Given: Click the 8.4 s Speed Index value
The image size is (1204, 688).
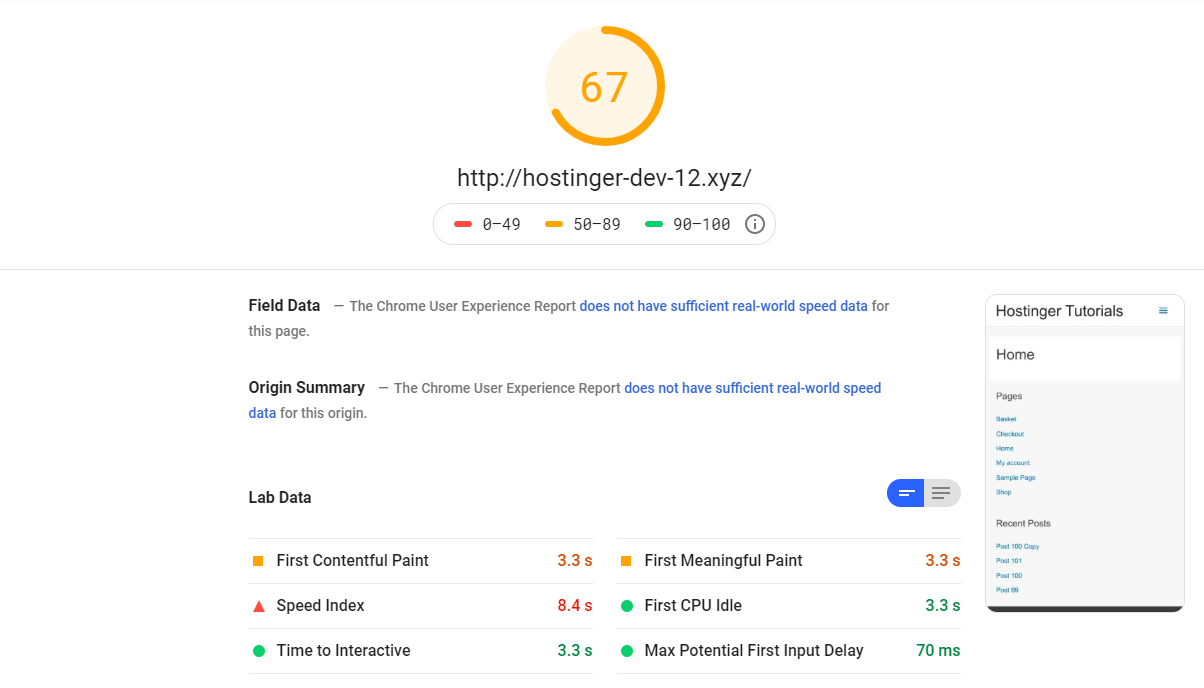Looking at the screenshot, I should click(x=575, y=606).
